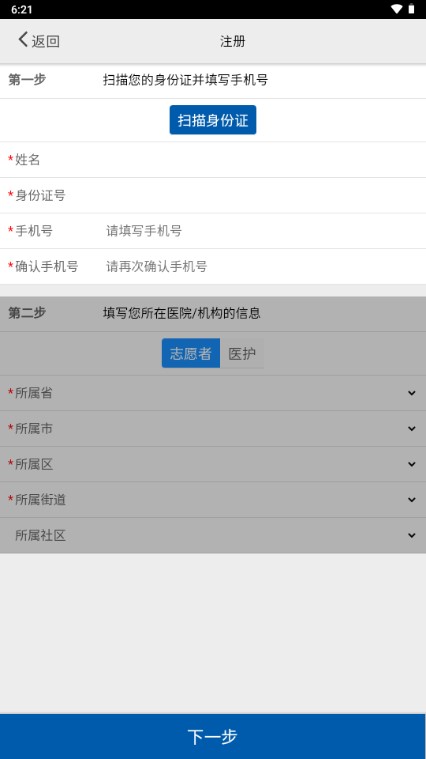Image resolution: width=426 pixels, height=759 pixels.
Task: Click the 请填写手机号 phone input
Action: coord(261,231)
